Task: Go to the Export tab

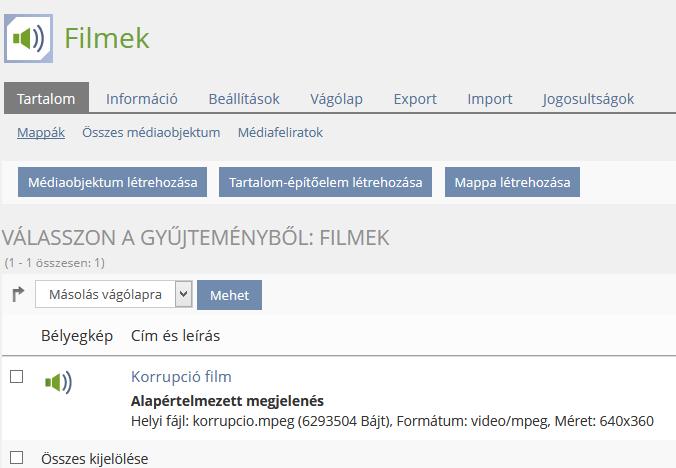Action: (415, 98)
